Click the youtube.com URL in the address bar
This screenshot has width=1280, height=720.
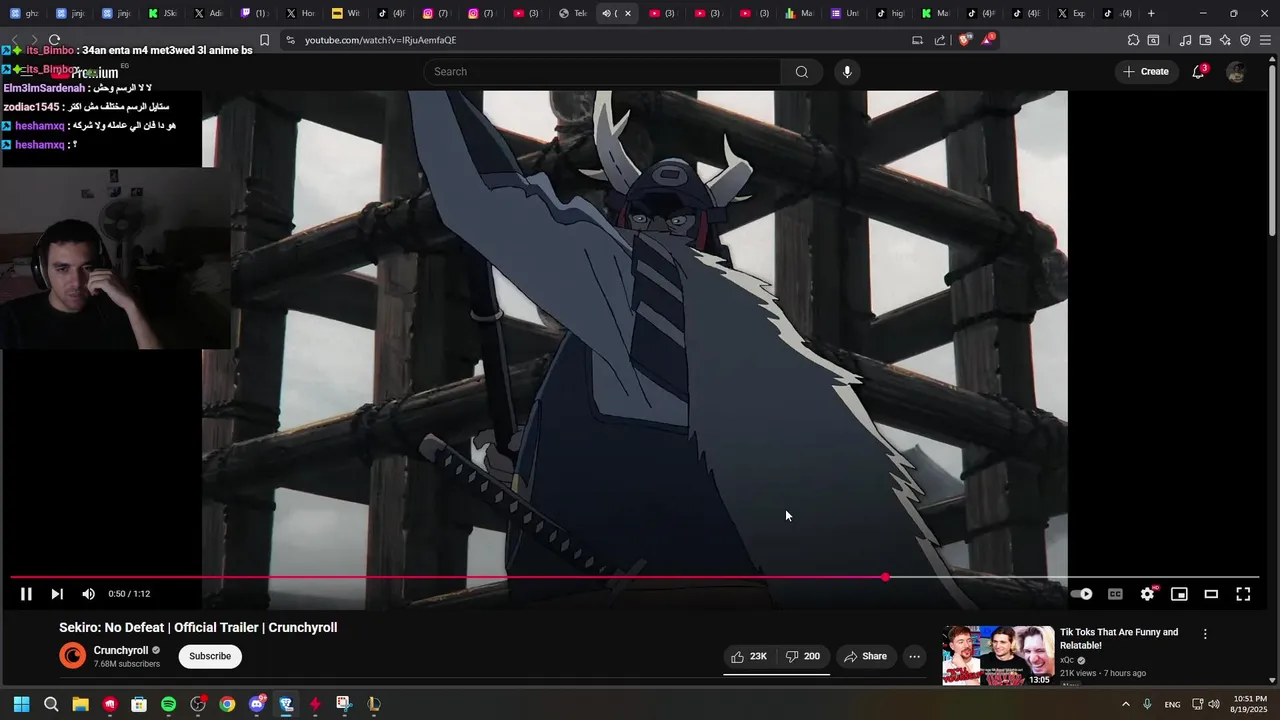pos(380,40)
